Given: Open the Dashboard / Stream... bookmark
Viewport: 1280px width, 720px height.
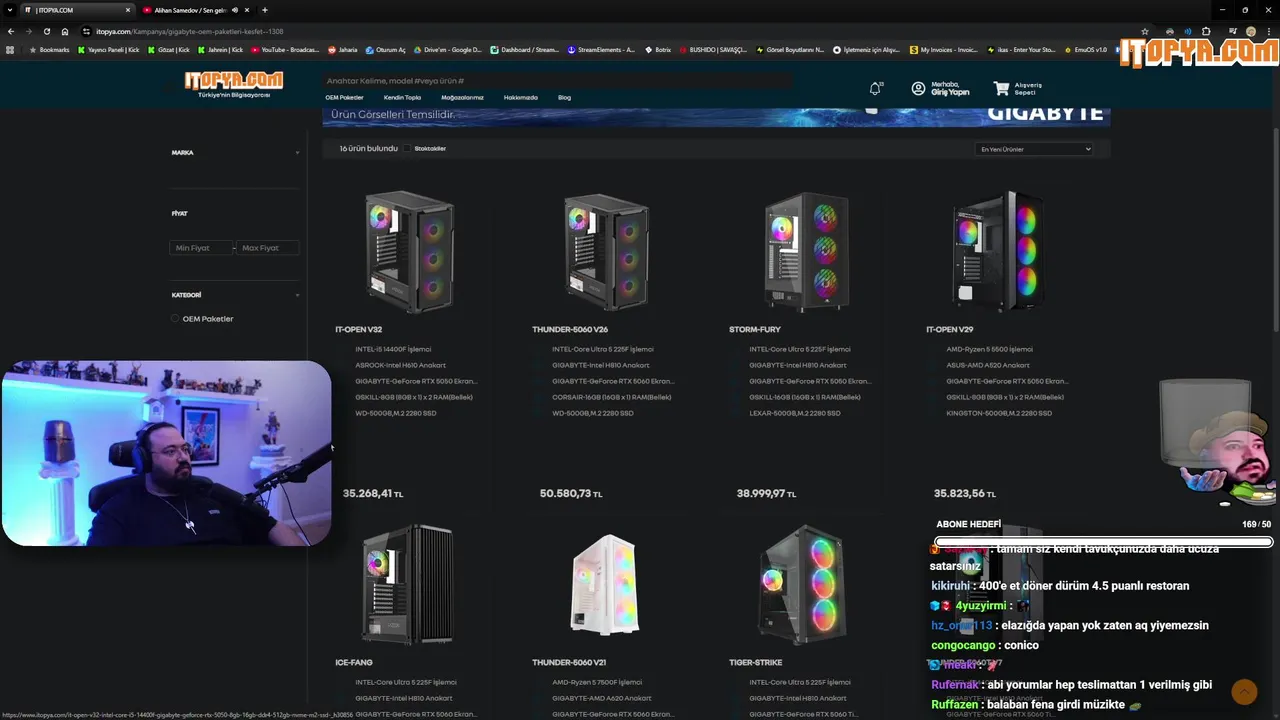Looking at the screenshot, I should (x=524, y=49).
